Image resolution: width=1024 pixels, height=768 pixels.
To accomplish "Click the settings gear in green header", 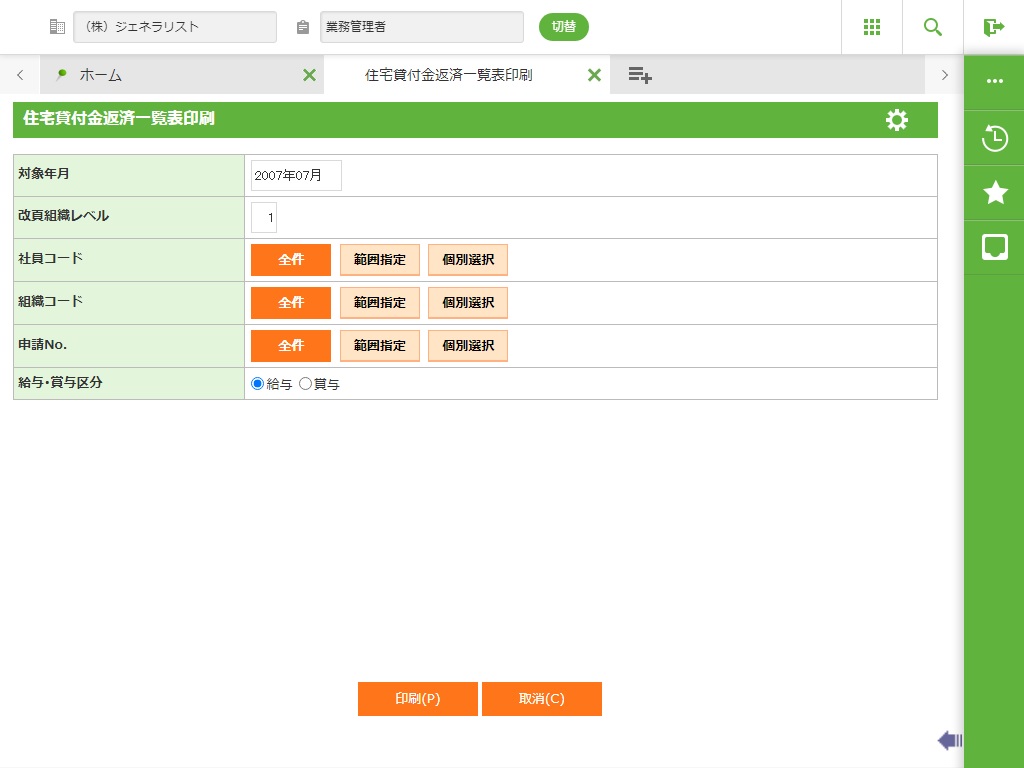I will [x=897, y=120].
